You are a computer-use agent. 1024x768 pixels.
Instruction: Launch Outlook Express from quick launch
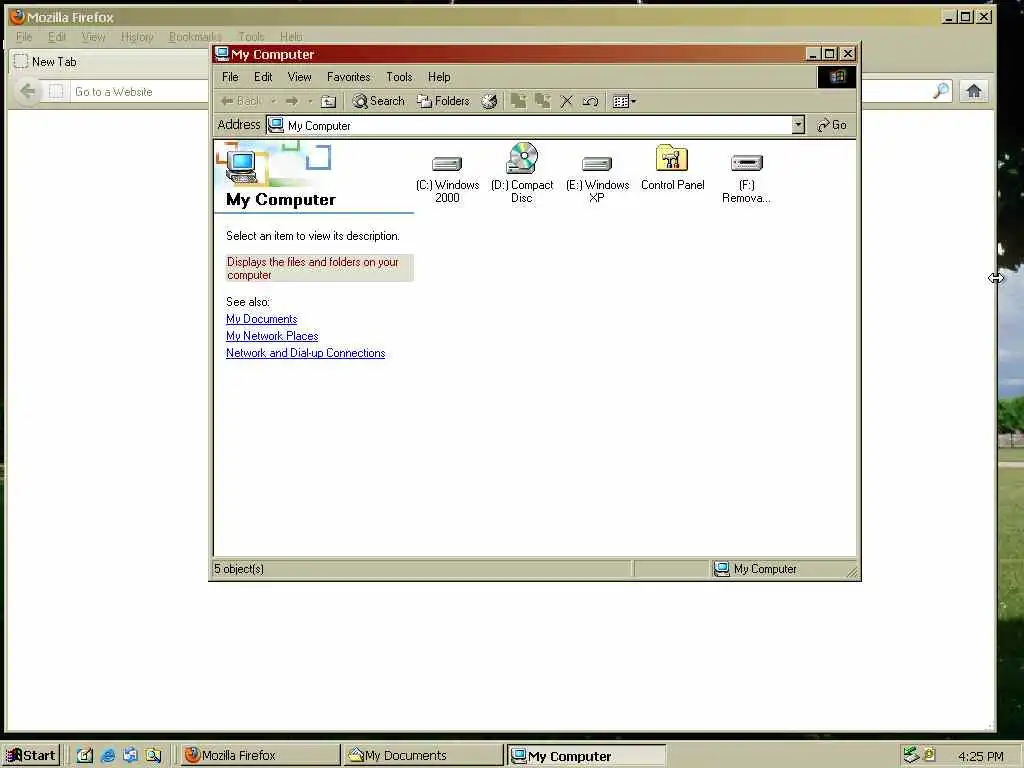[130, 756]
